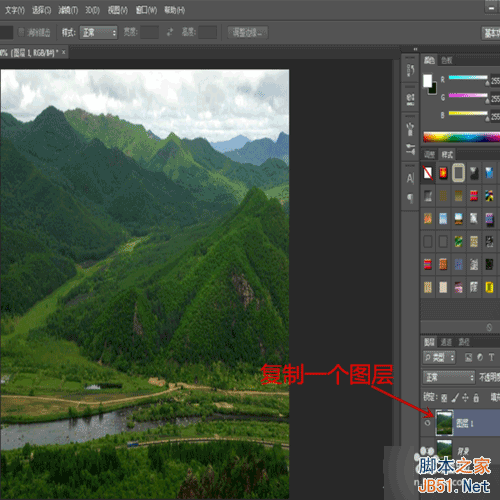
Task: Open the 文字(Y) menu
Action: 15,10
